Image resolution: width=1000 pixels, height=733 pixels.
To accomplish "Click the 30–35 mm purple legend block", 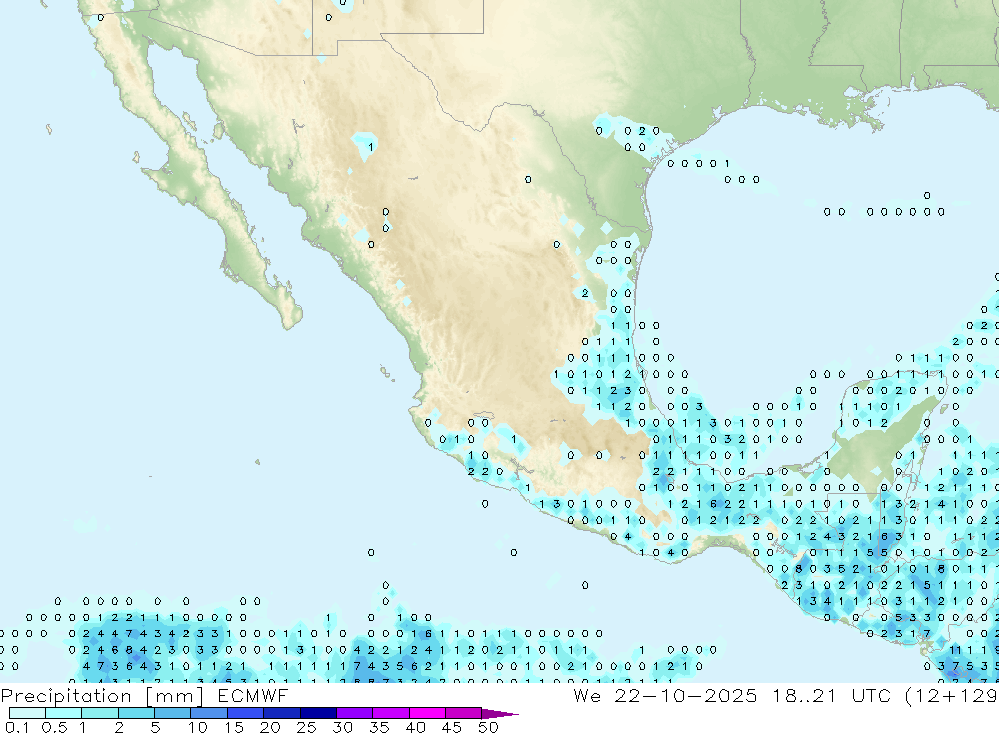I will point(355,713).
